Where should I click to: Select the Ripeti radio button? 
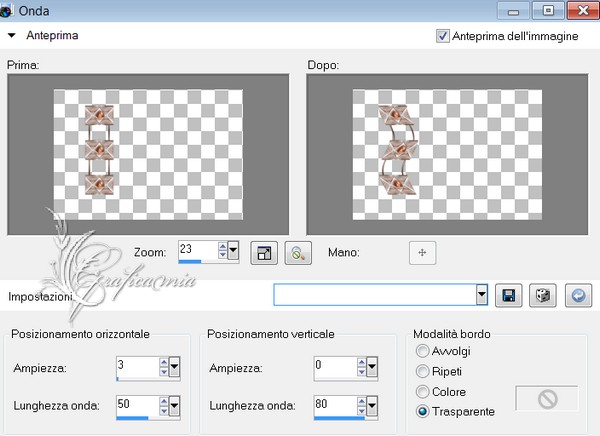pos(422,371)
